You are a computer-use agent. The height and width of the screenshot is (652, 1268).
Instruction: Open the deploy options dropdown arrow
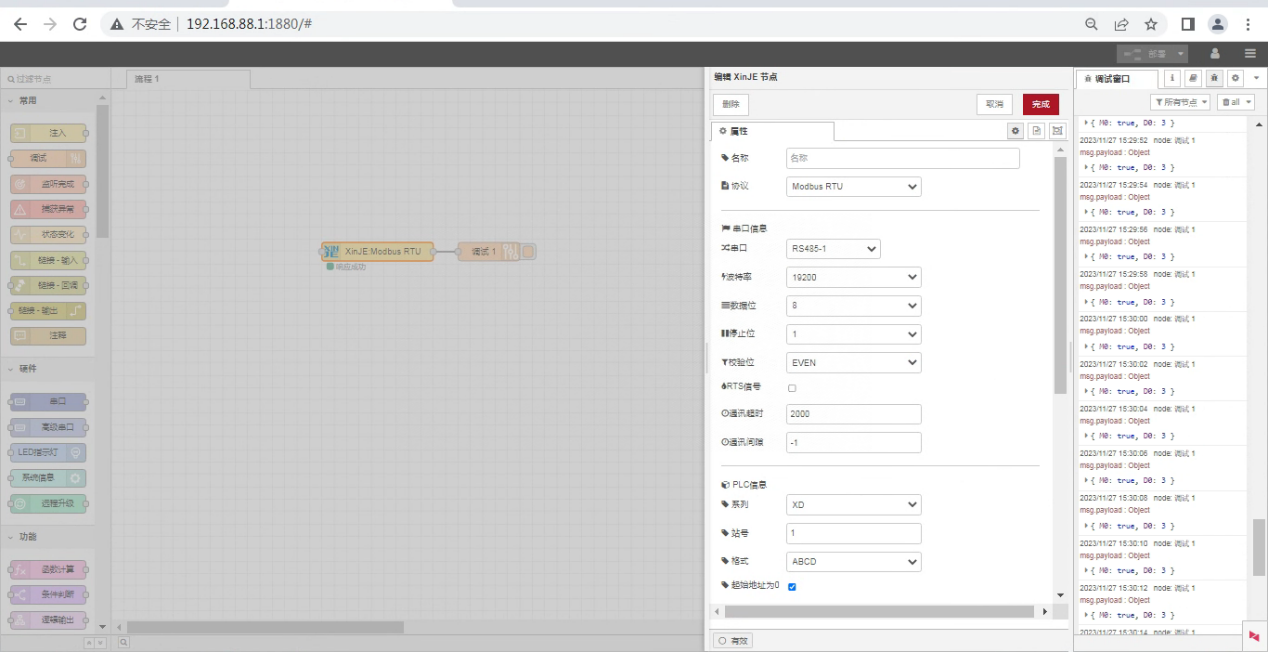coord(1181,54)
